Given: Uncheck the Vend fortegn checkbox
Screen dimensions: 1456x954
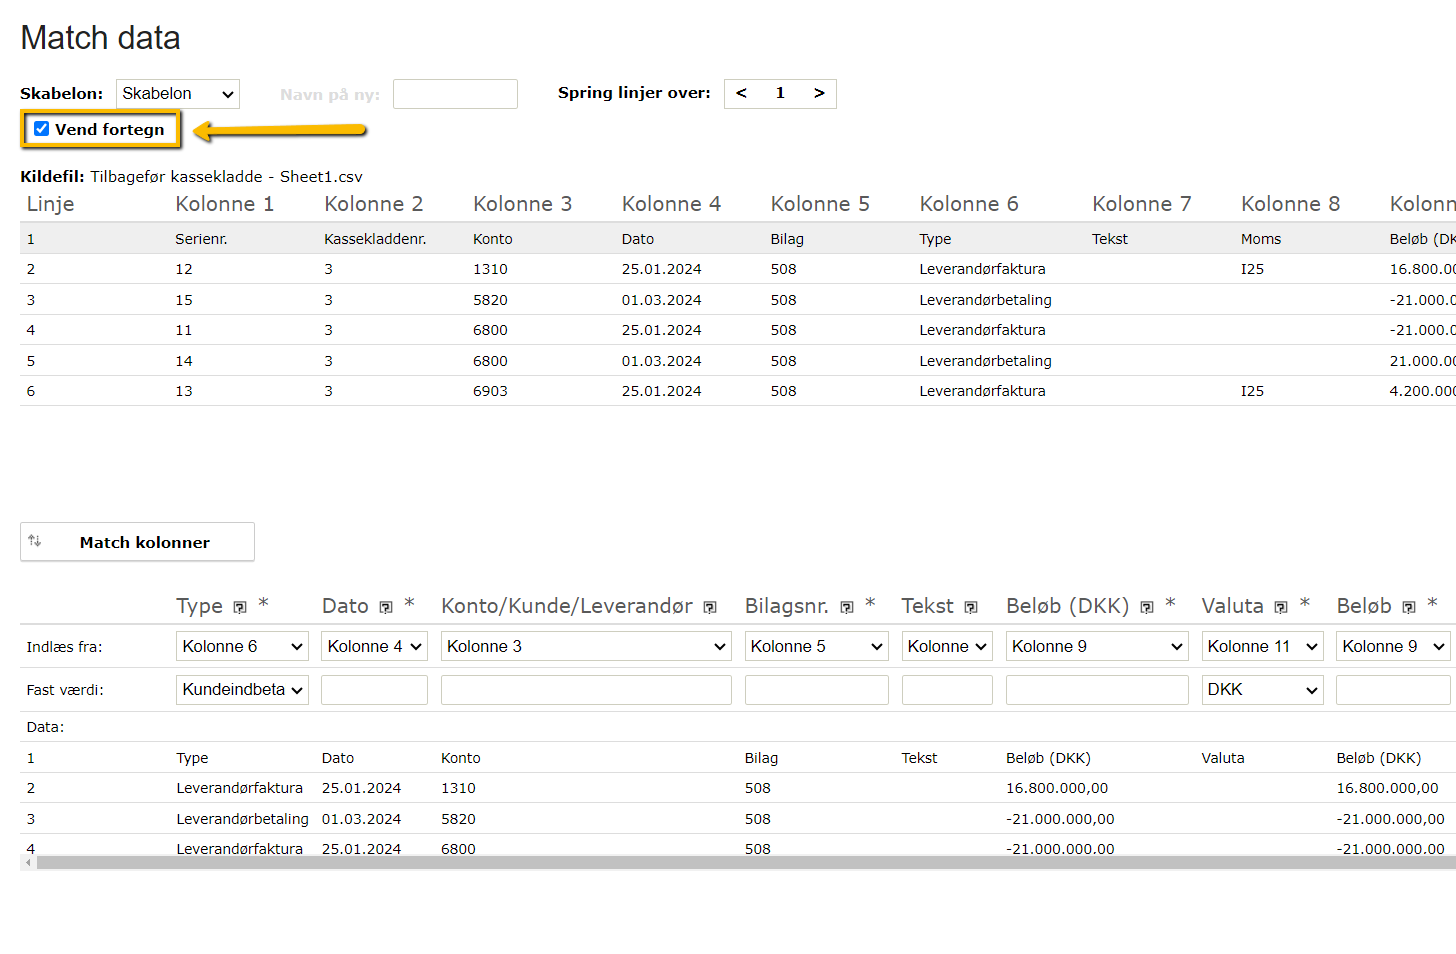Looking at the screenshot, I should (42, 129).
